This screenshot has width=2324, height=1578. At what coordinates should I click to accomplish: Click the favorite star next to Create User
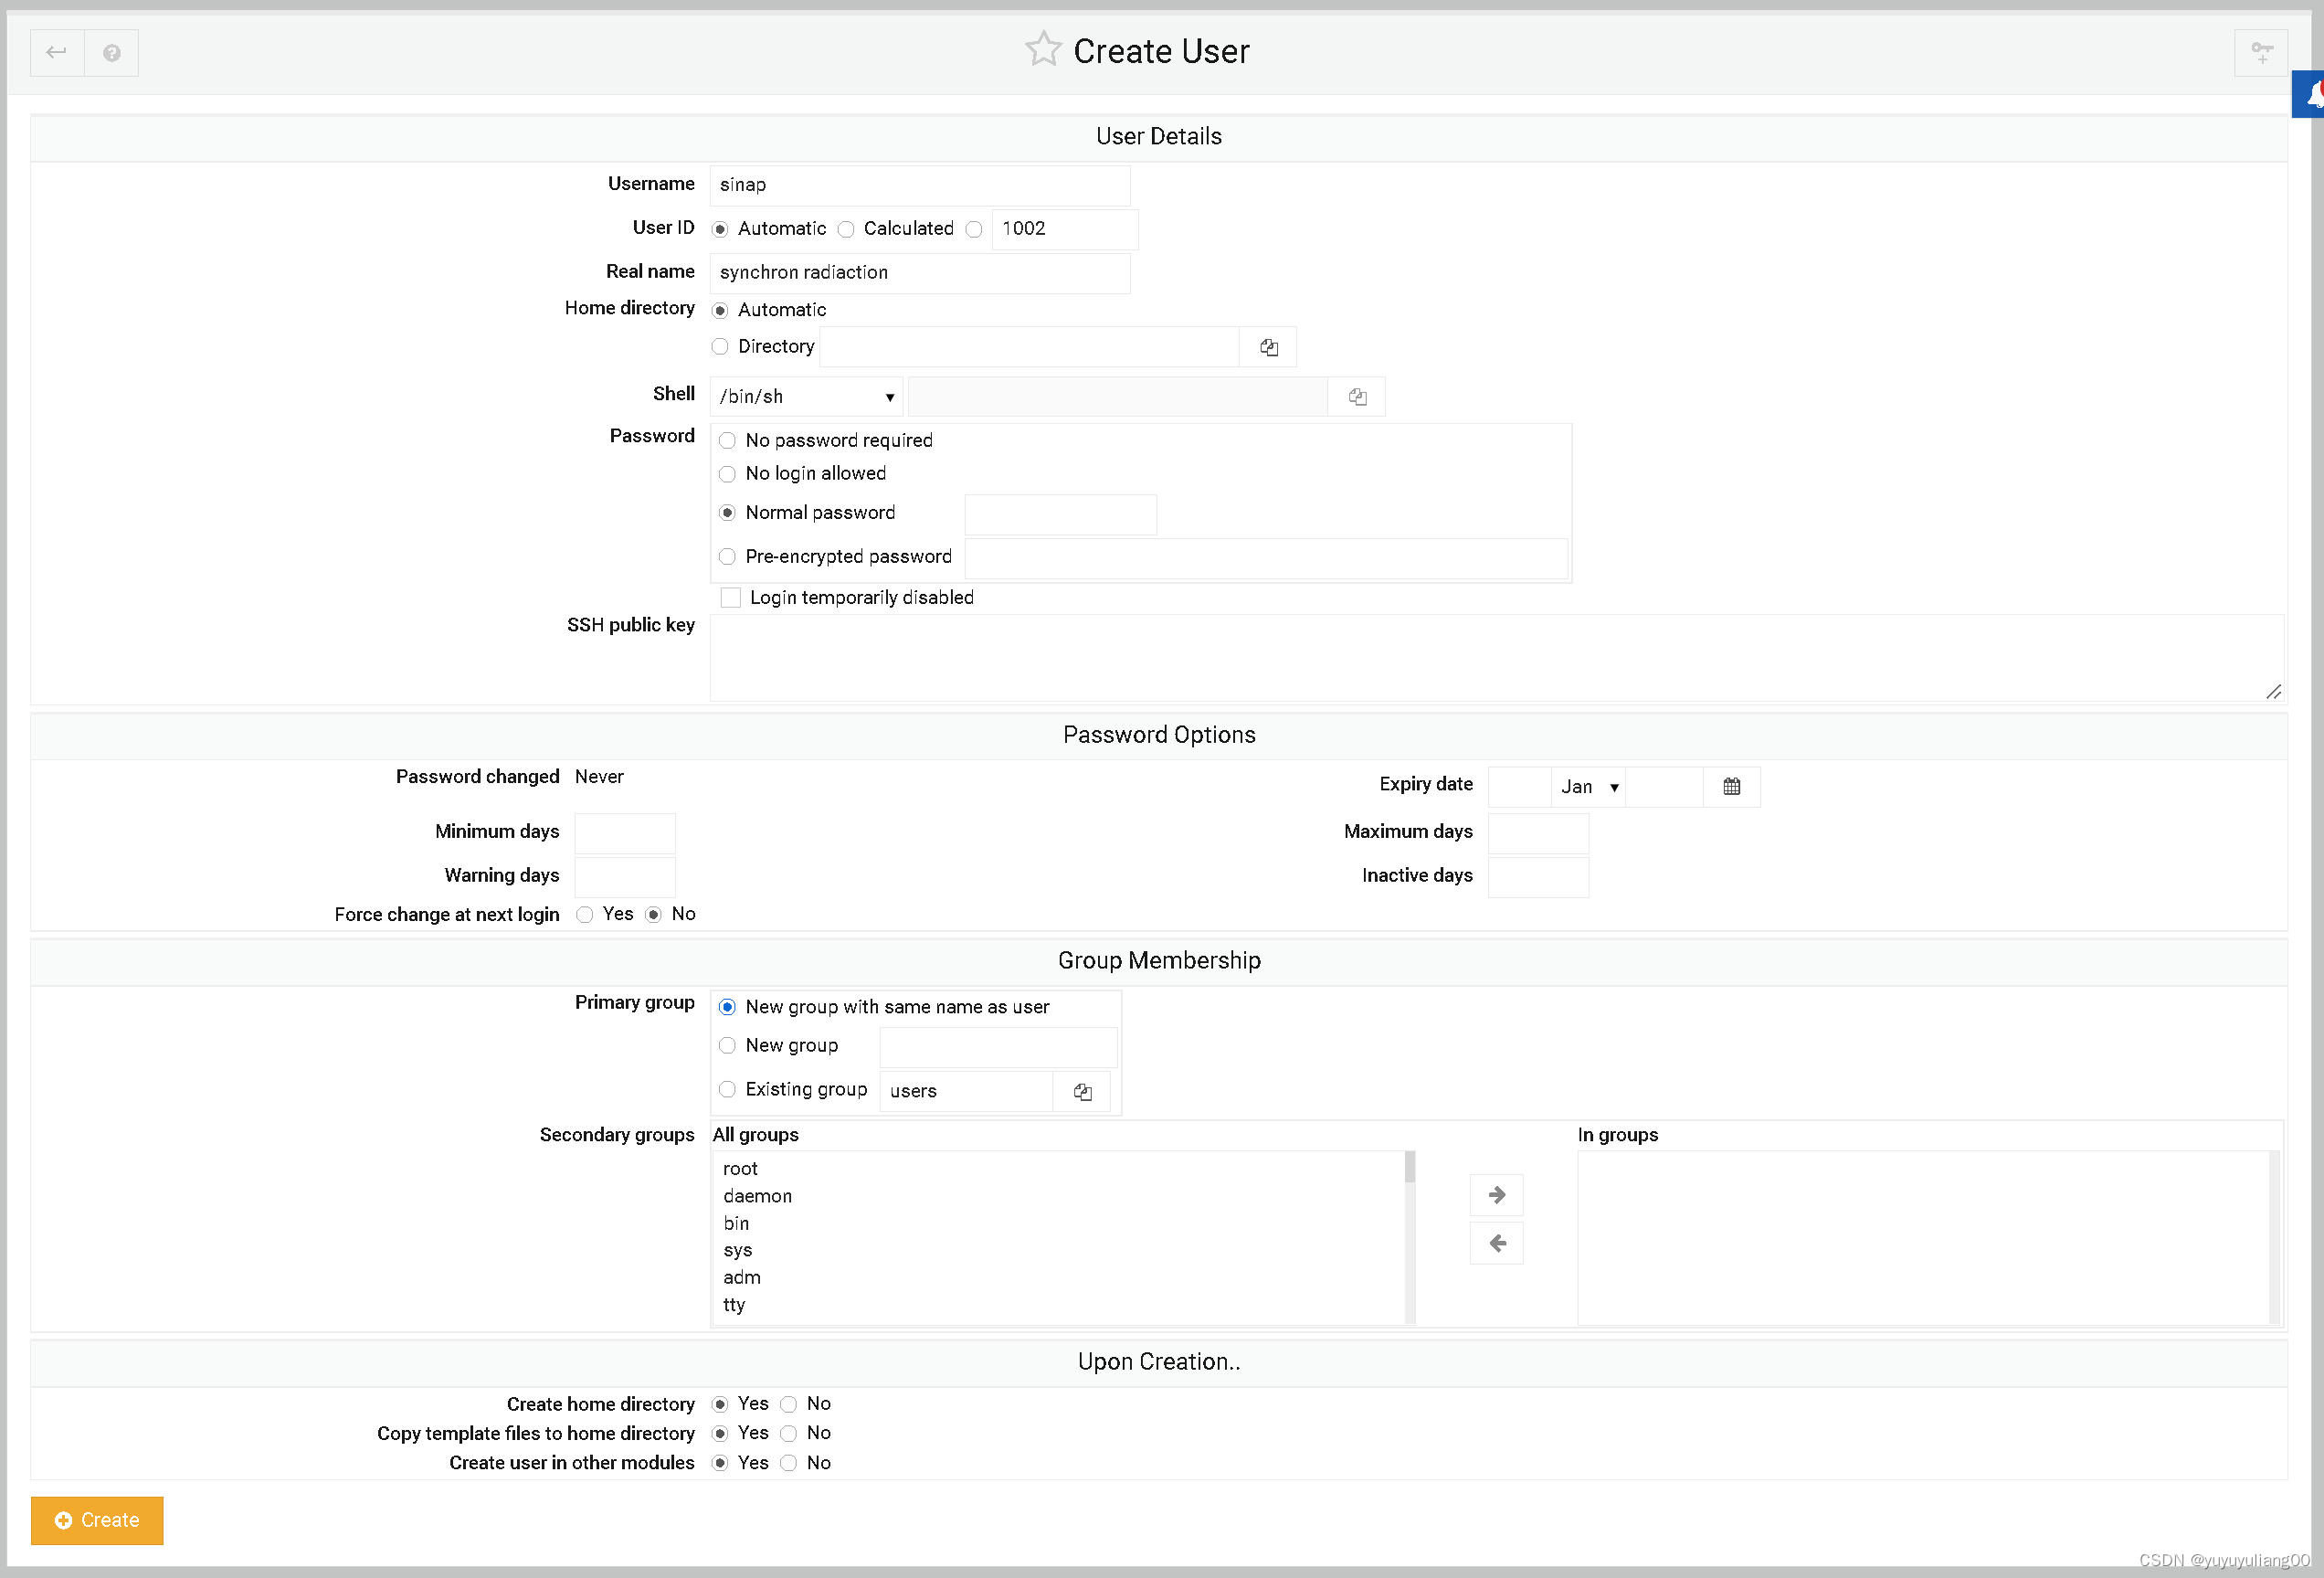coord(1042,50)
